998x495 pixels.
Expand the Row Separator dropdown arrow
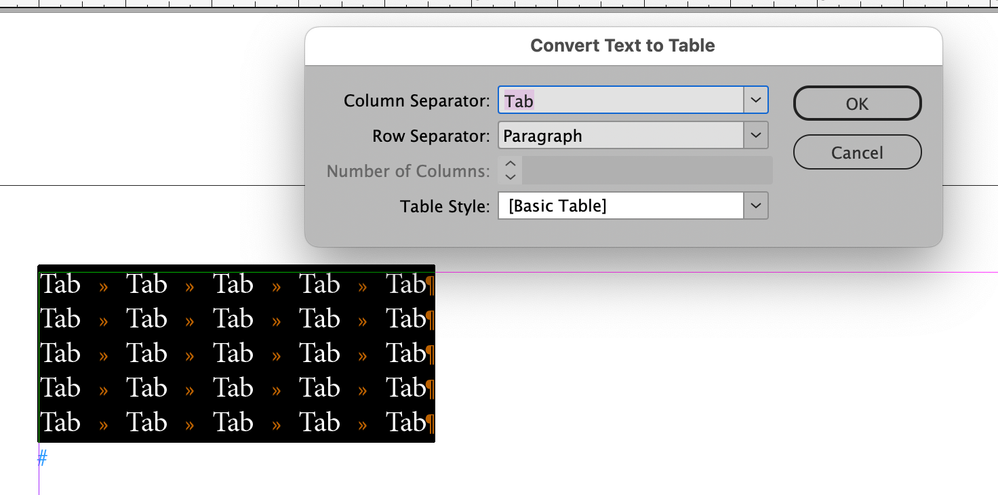[756, 135]
